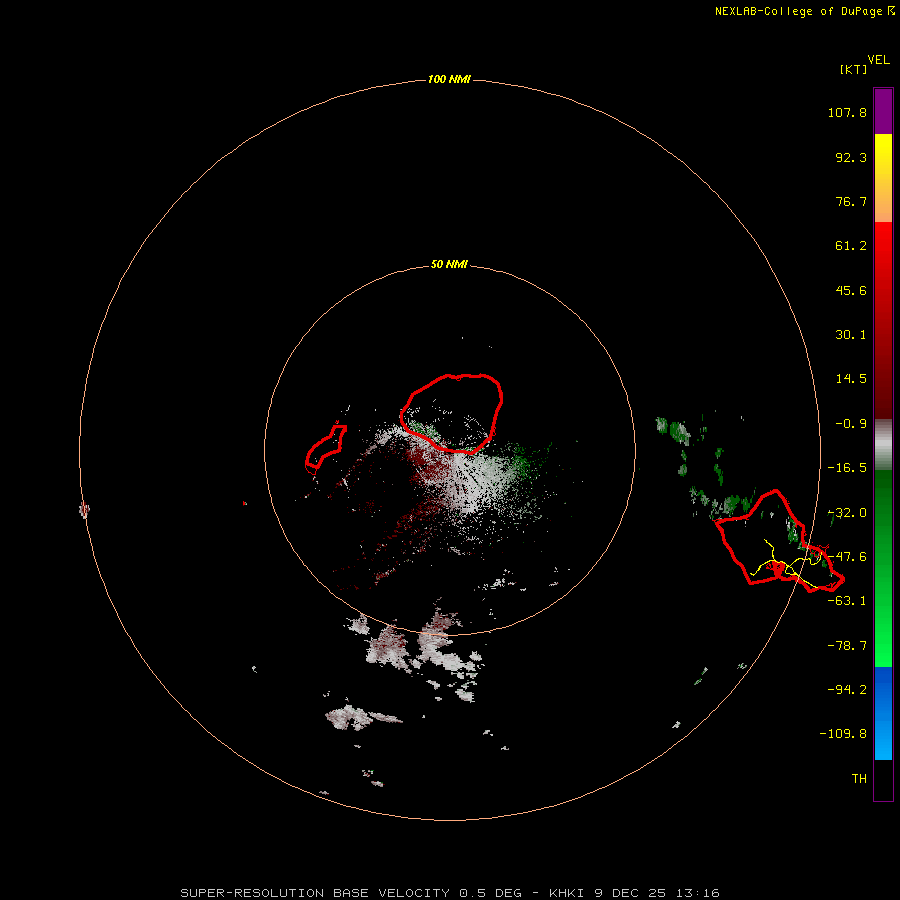The width and height of the screenshot is (900, 900).
Task: Select the -63.1 velocity scale label
Action: [847, 601]
